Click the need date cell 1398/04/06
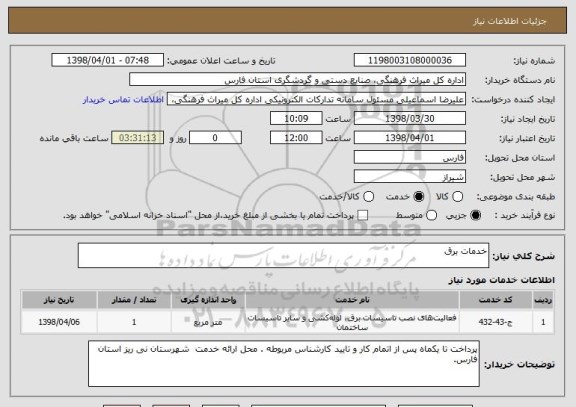This screenshot has height=407, width=576. (59, 322)
